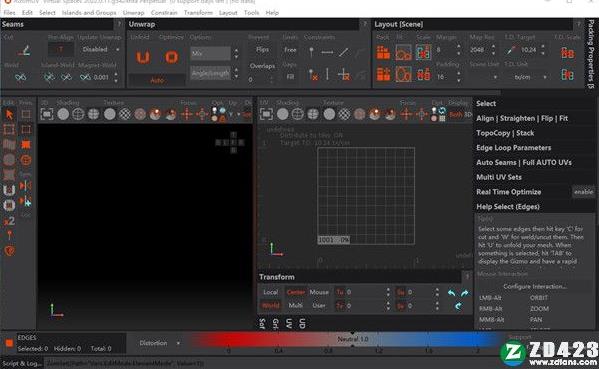Expand the Multi UV Sets section

534,177
